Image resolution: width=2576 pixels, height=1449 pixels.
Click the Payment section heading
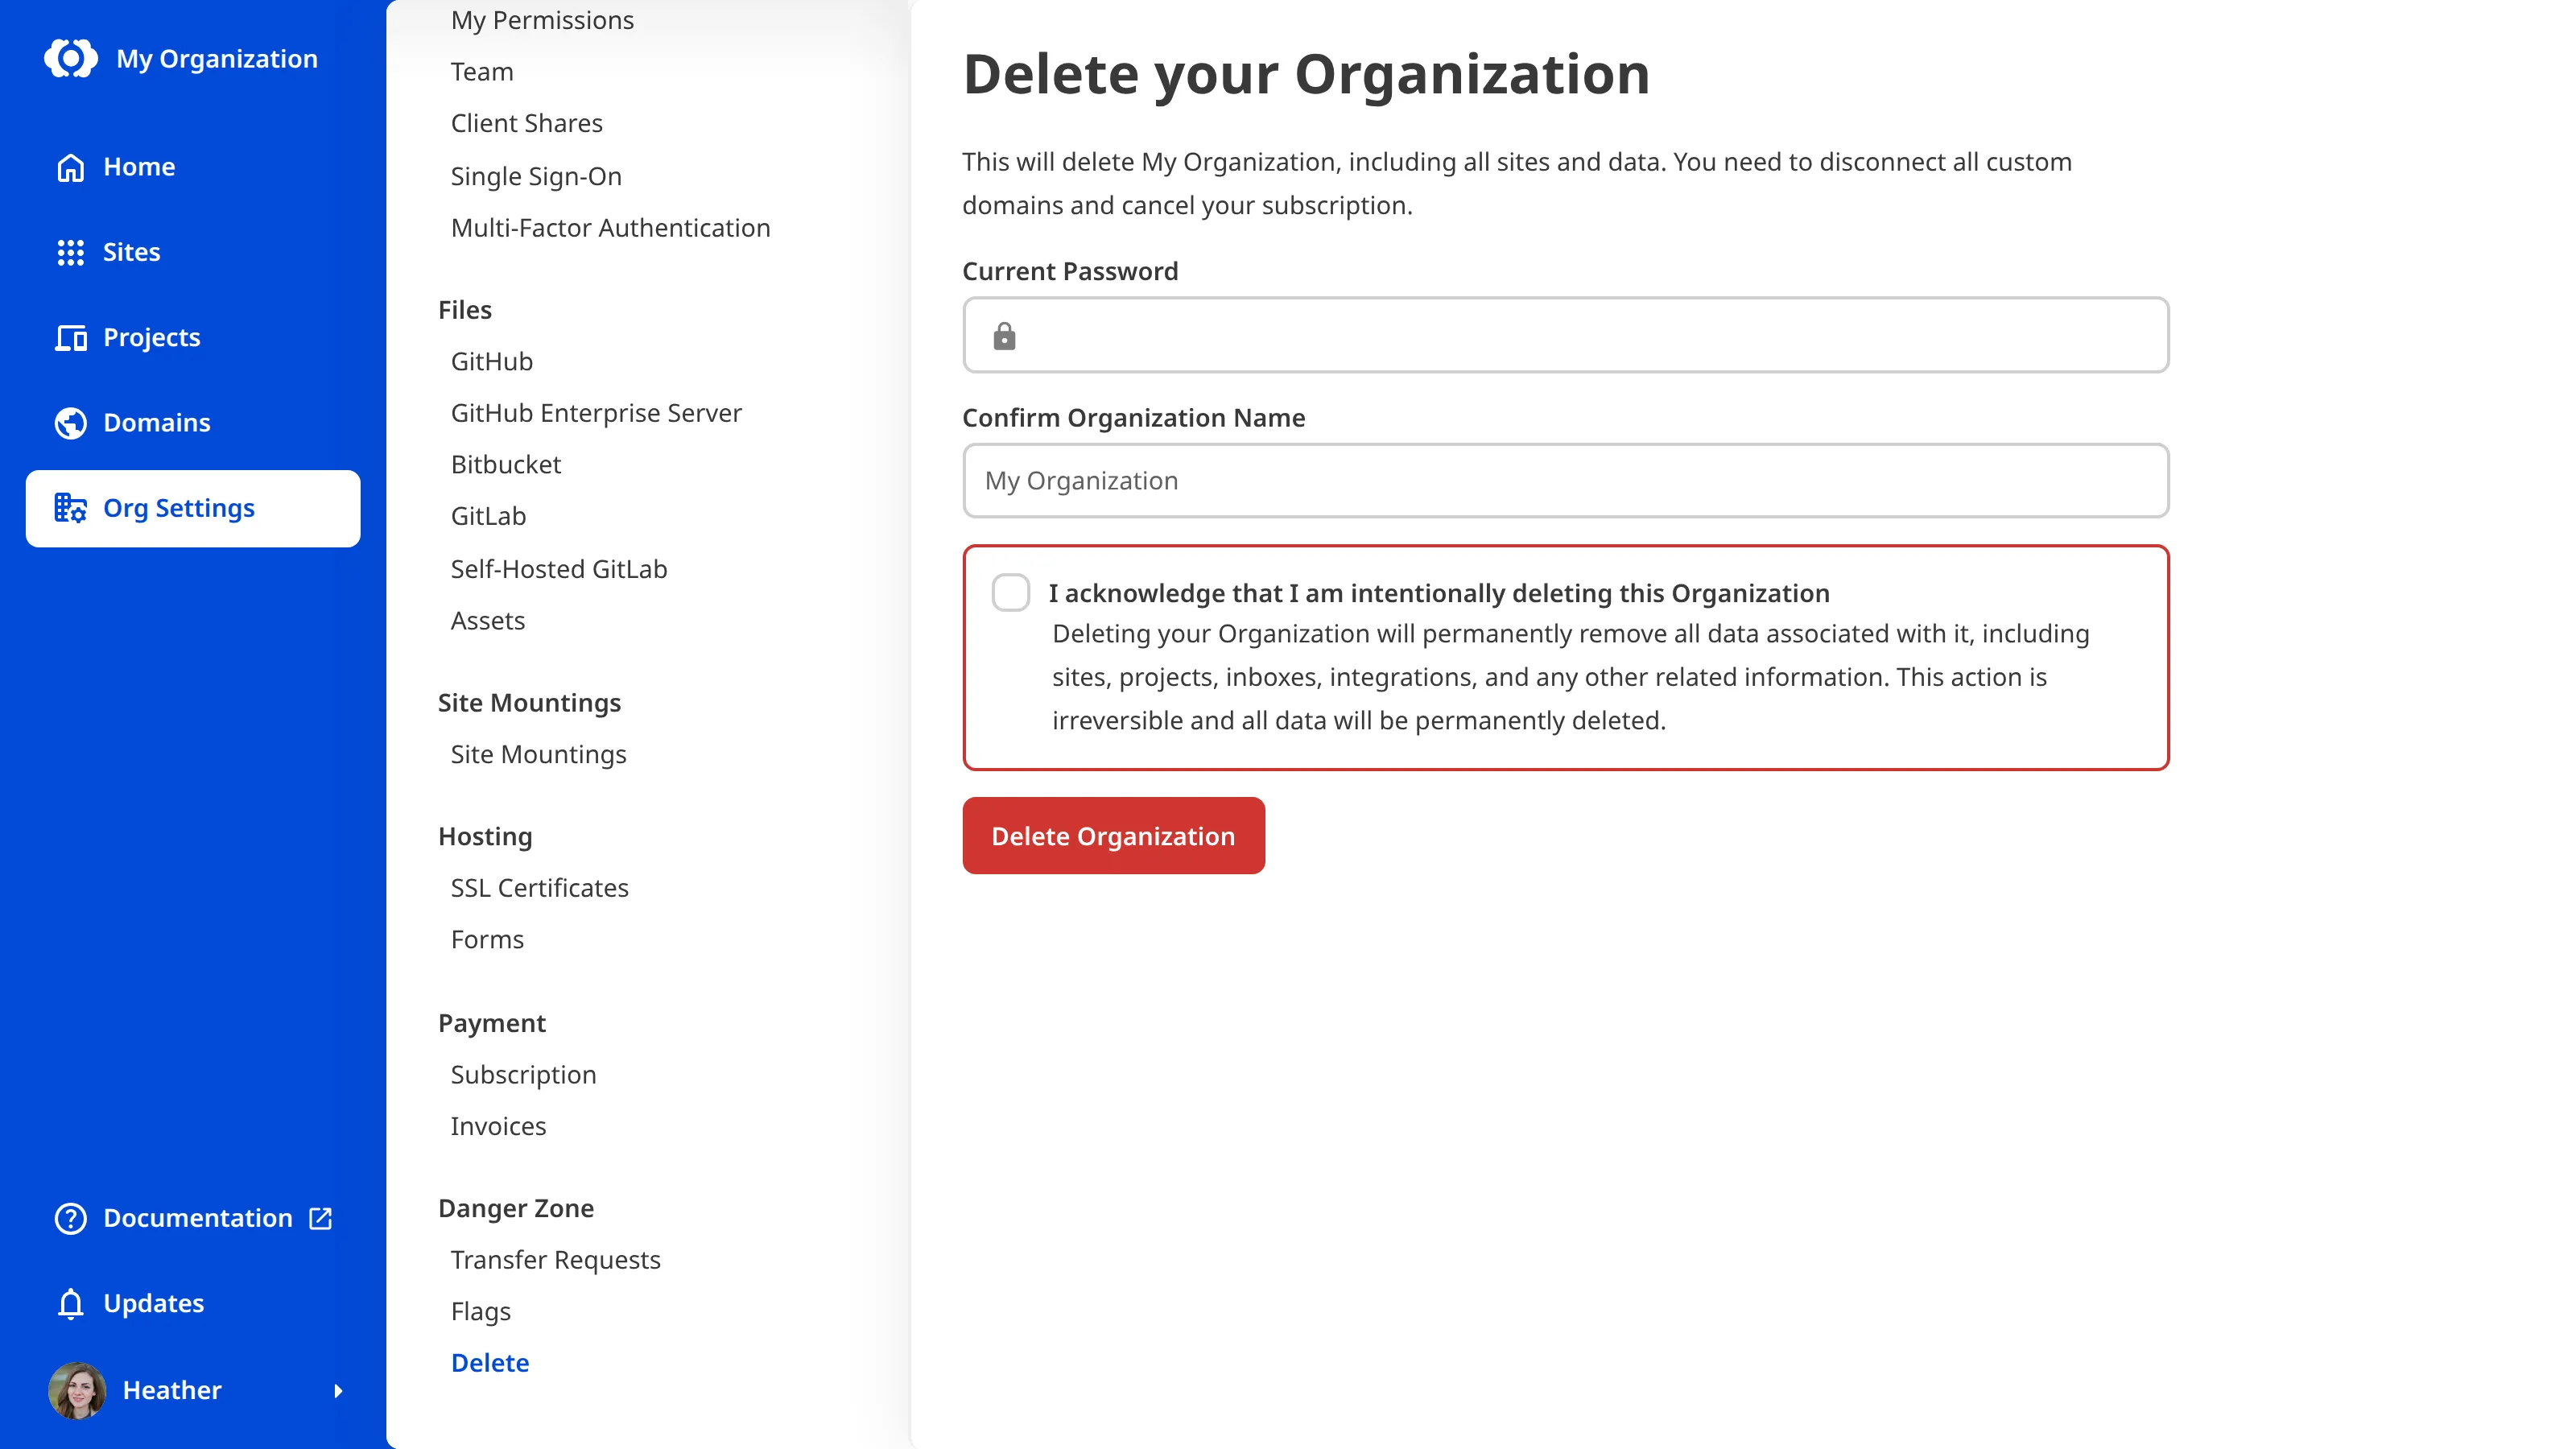(x=492, y=1023)
